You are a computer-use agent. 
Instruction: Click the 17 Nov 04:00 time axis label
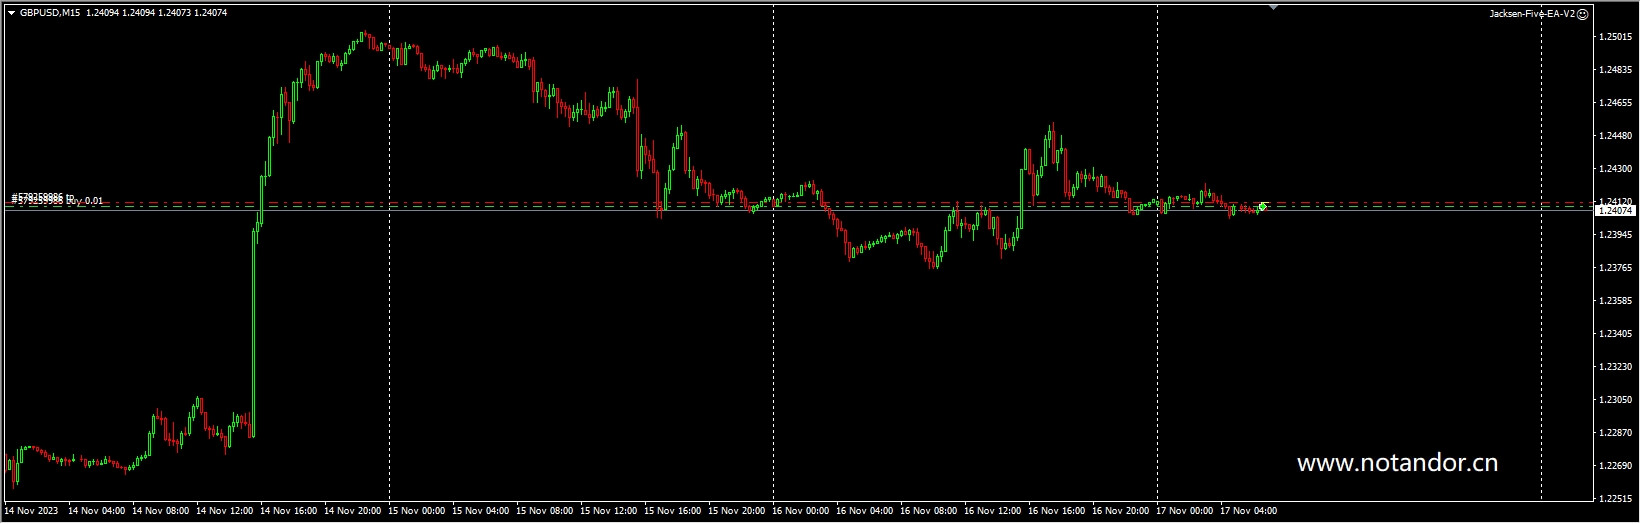coord(1247,511)
